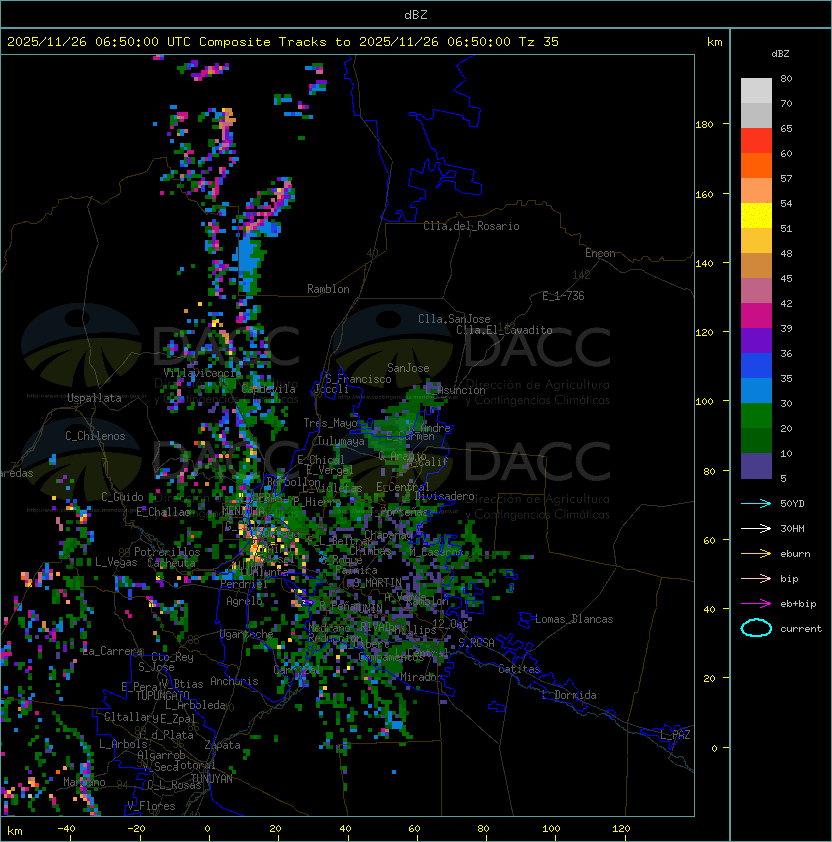Click the 'Tz 35' header value
The height and width of the screenshot is (842, 832).
tap(539, 42)
